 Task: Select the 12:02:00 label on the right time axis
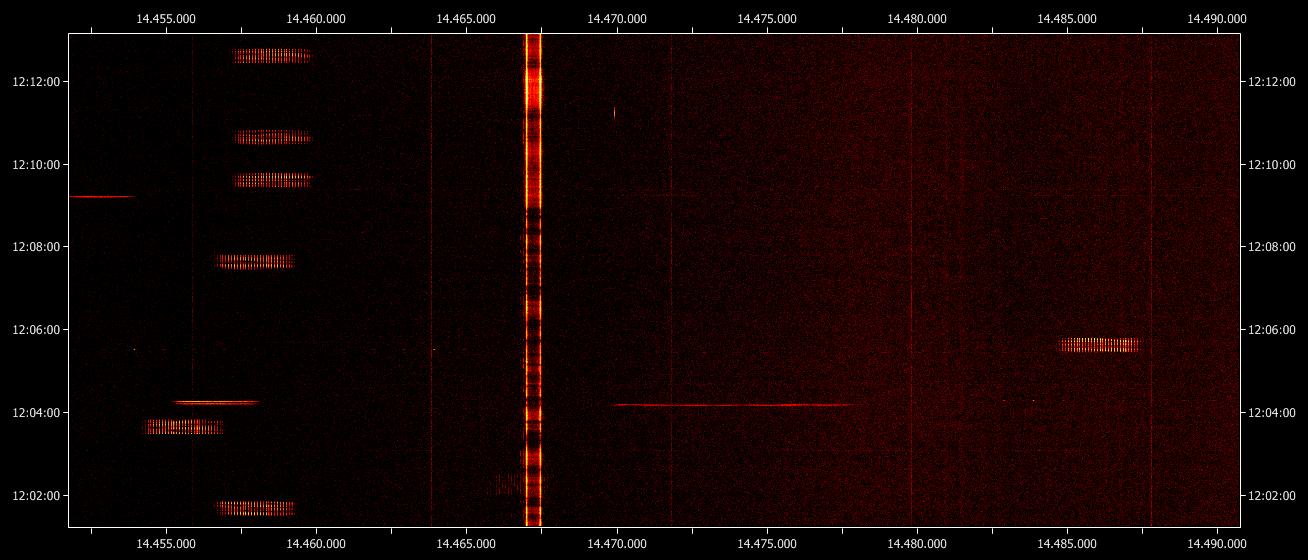[1273, 496]
